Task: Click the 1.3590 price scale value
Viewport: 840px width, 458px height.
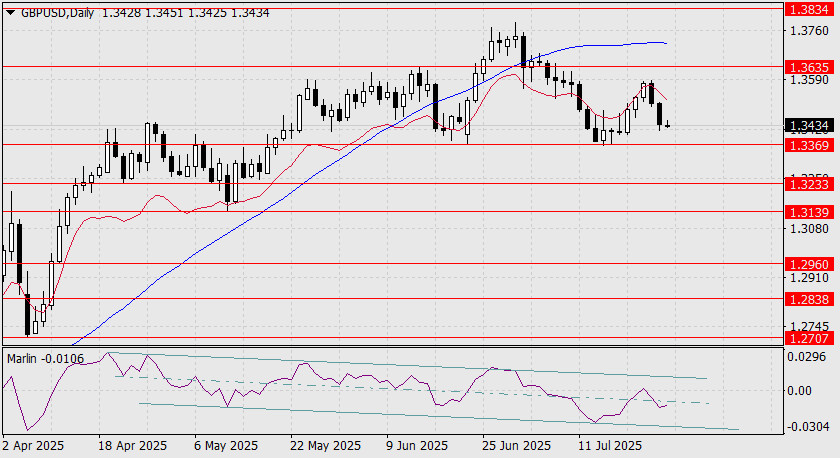Action: coord(809,80)
